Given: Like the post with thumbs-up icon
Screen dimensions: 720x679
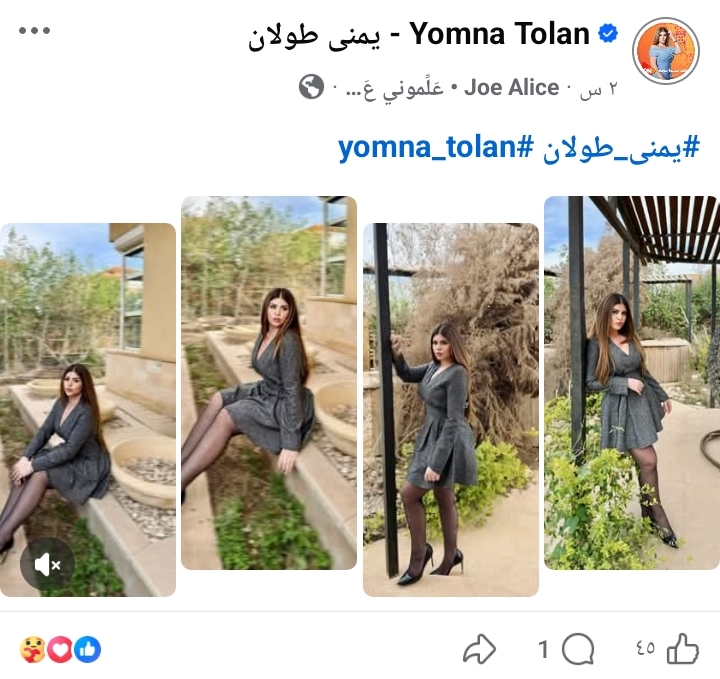Looking at the screenshot, I should [x=683, y=649].
